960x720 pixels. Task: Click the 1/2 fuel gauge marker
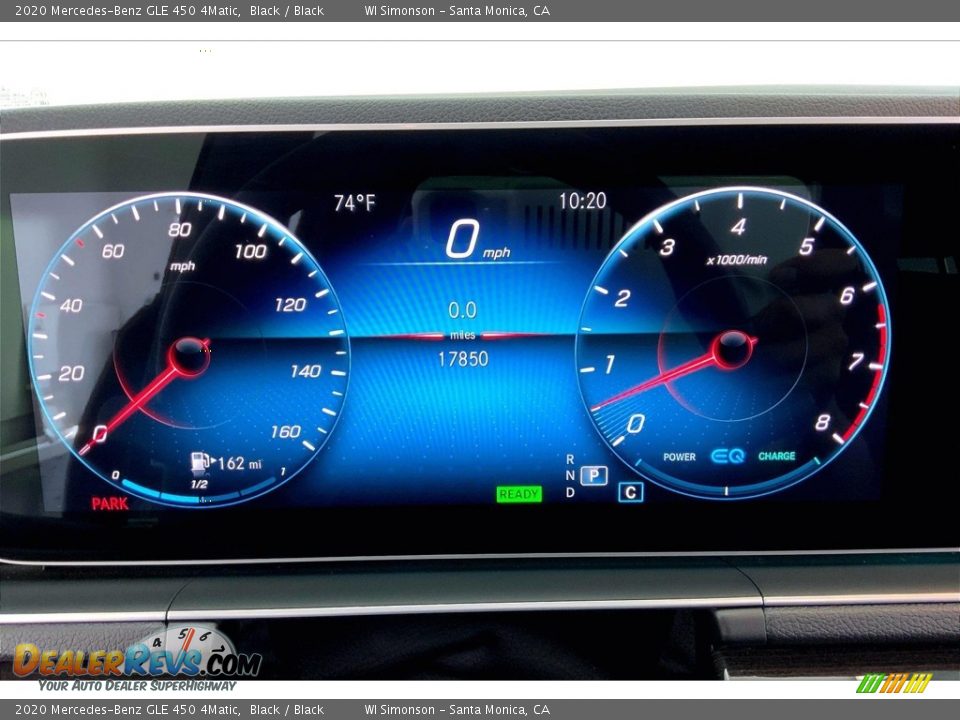199,484
